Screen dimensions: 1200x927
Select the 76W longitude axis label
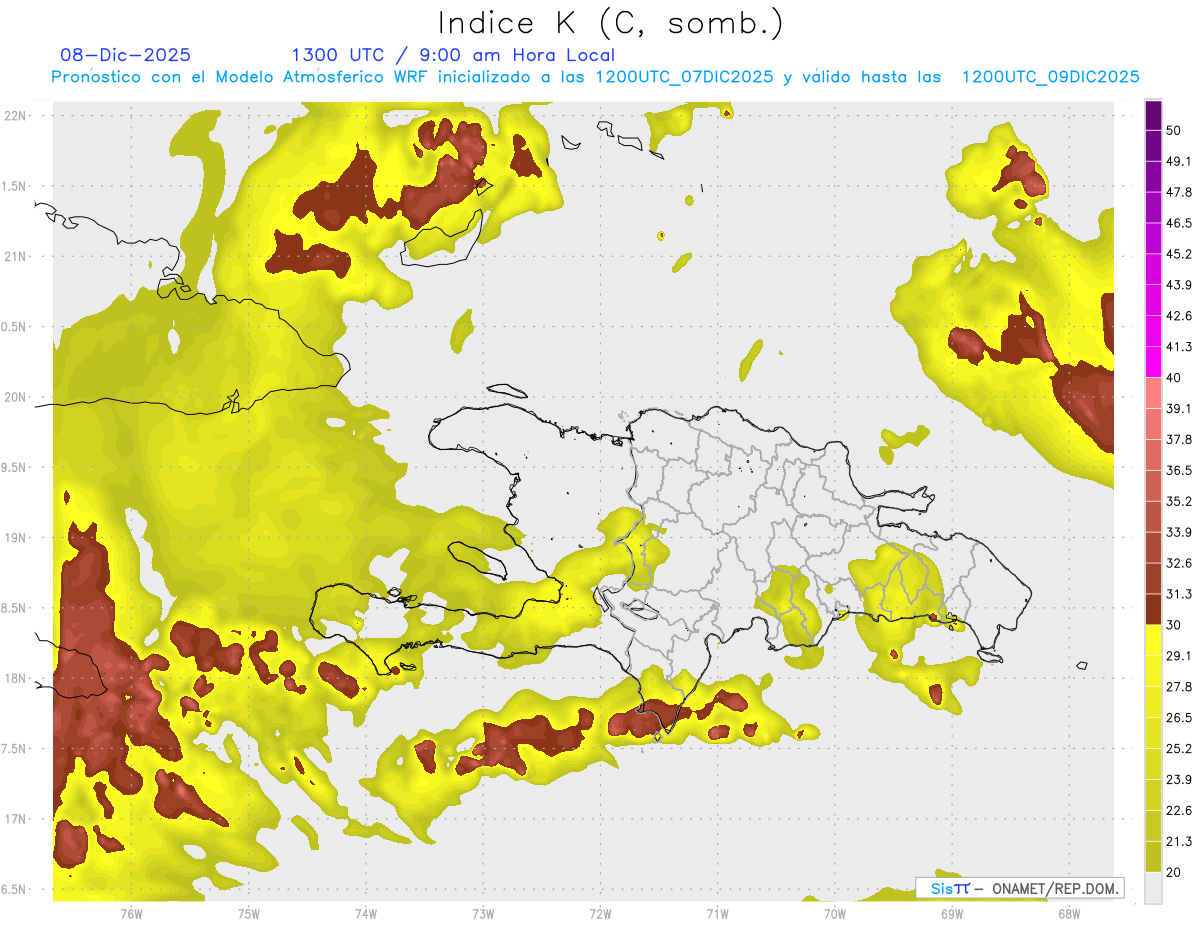(131, 914)
